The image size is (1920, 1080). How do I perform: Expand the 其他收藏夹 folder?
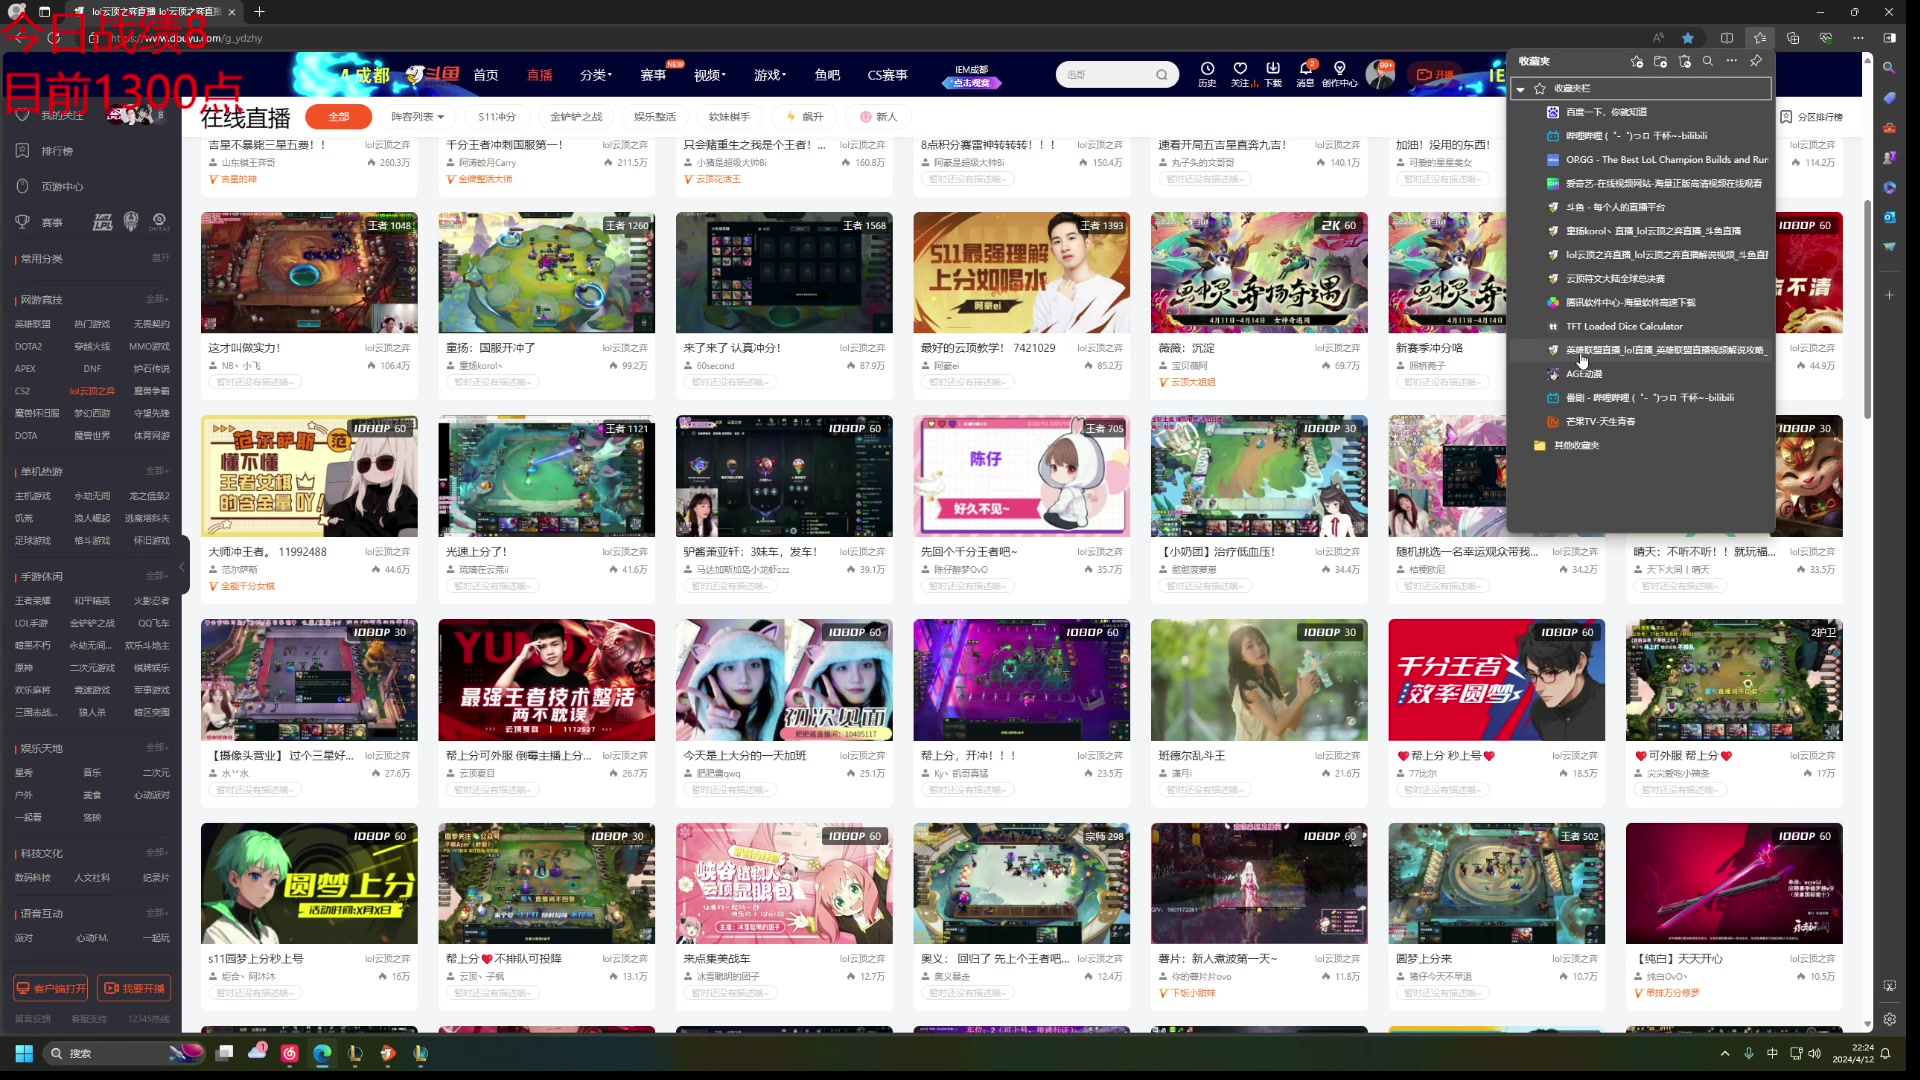tap(1575, 446)
